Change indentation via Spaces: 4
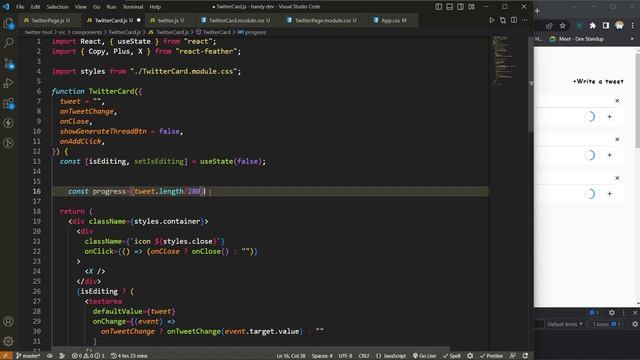Viewport: 640px width, 360px height. [x=322, y=356]
